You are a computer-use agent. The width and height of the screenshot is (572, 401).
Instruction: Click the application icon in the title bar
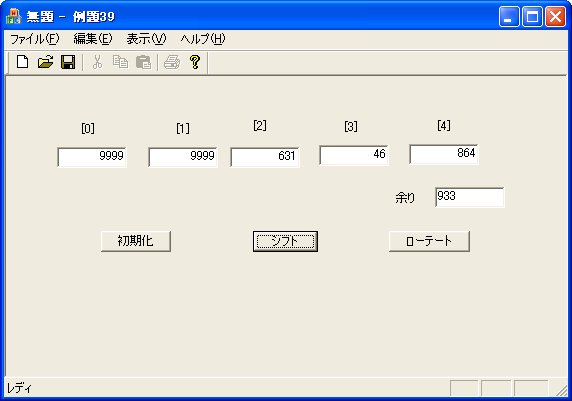13,16
